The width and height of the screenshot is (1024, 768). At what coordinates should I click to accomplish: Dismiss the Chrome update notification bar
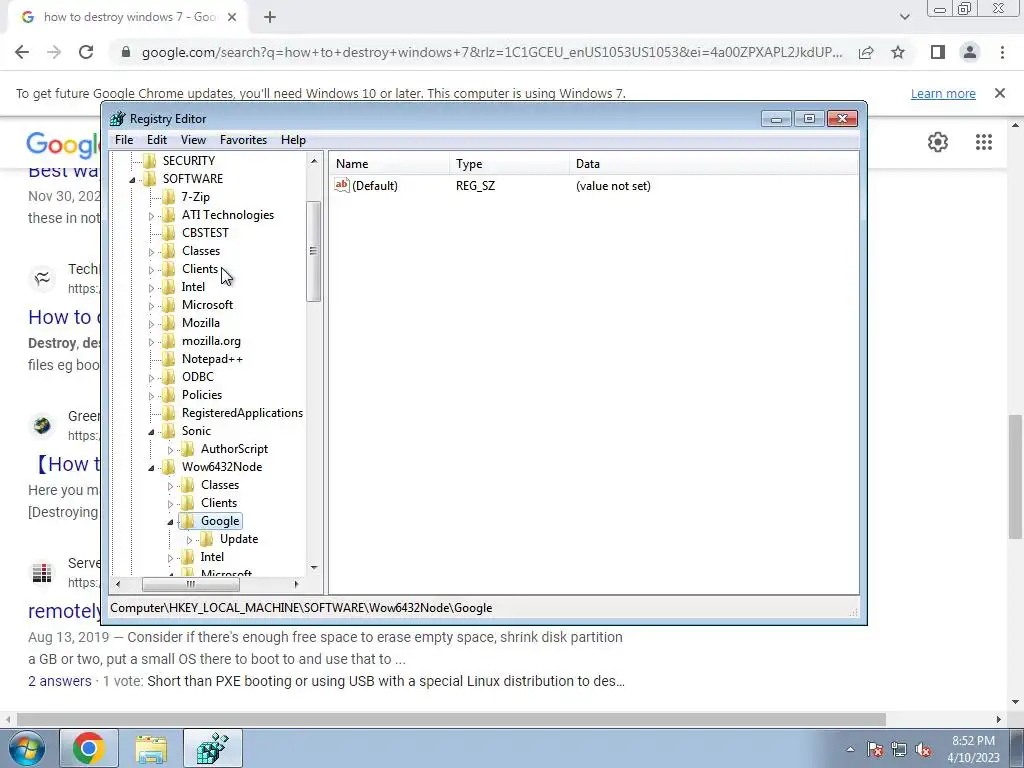1000,93
